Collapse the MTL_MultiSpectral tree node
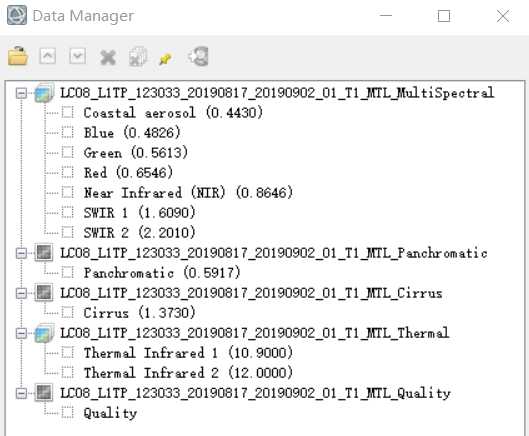This screenshot has width=529, height=436. 21,93
